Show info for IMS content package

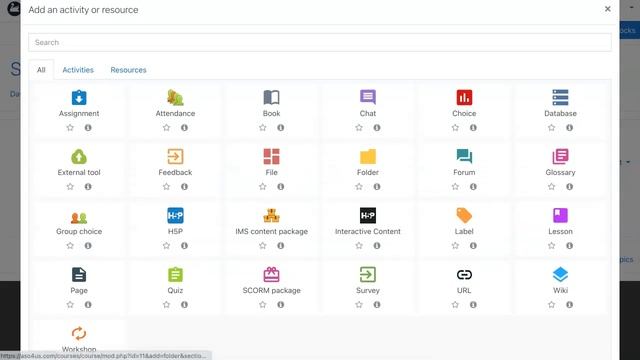point(281,246)
